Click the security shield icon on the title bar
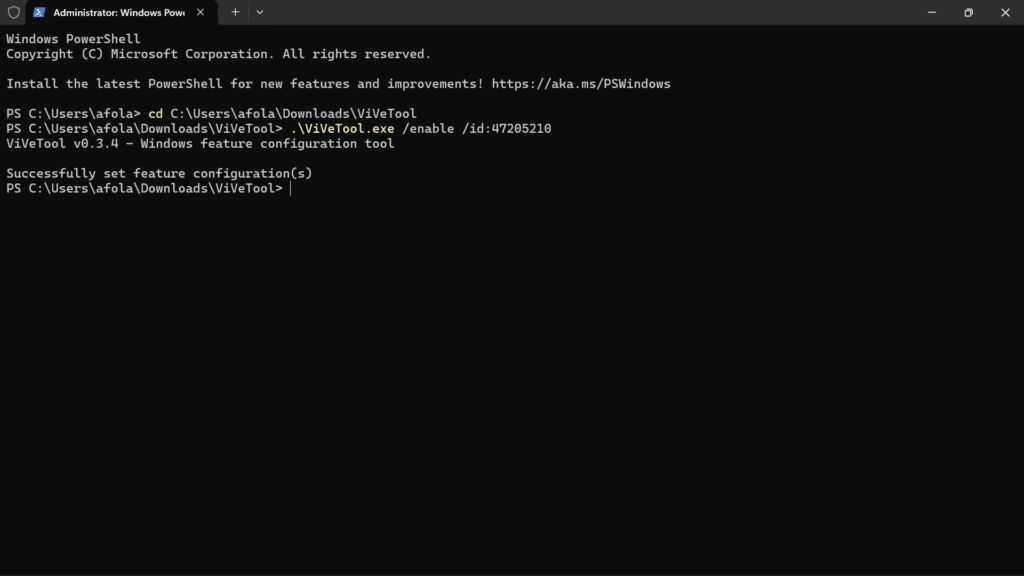Screen dimensions: 1024x576 pos(13,12)
